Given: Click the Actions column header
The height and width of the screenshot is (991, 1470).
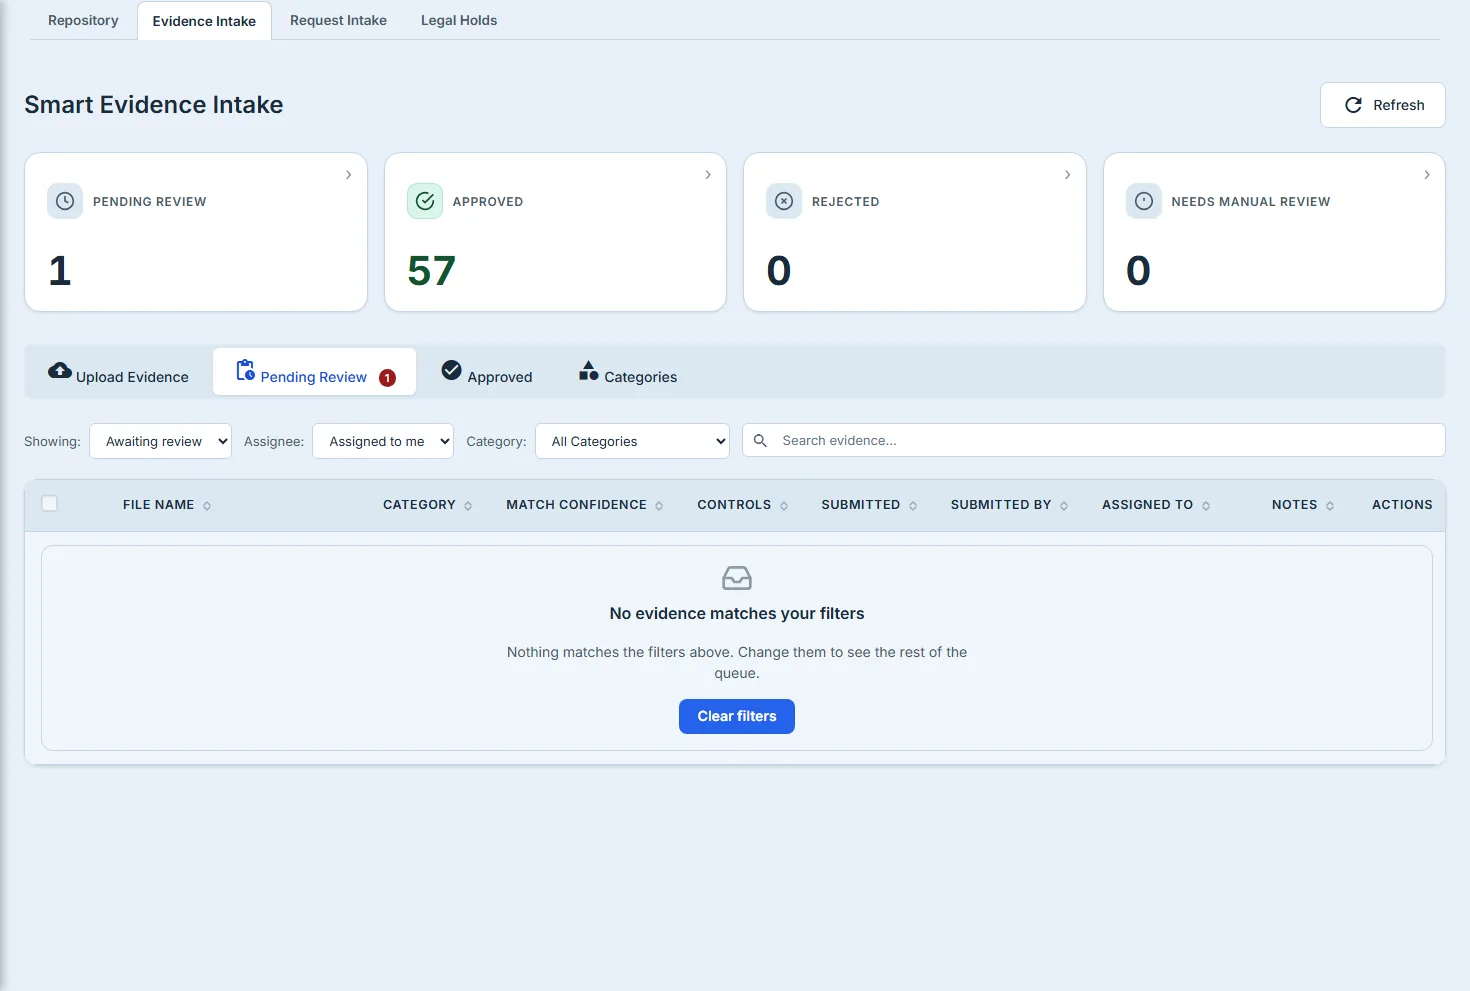Looking at the screenshot, I should coord(1402,505).
